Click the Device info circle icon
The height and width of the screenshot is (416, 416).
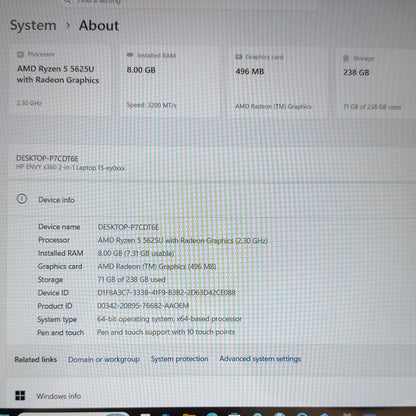[x=22, y=199]
